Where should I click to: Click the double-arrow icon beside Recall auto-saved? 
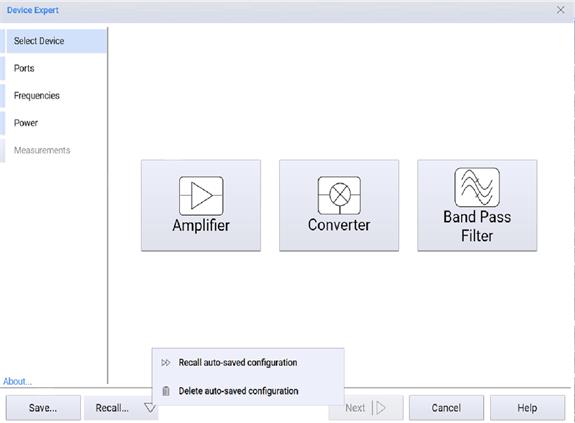click(x=166, y=363)
